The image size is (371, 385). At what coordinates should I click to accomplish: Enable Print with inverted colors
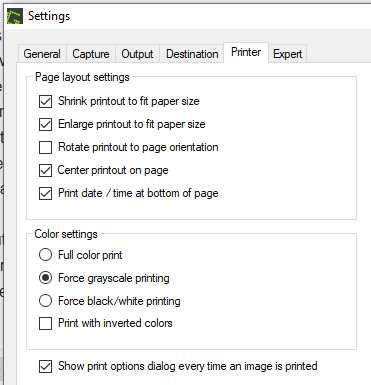(45, 323)
